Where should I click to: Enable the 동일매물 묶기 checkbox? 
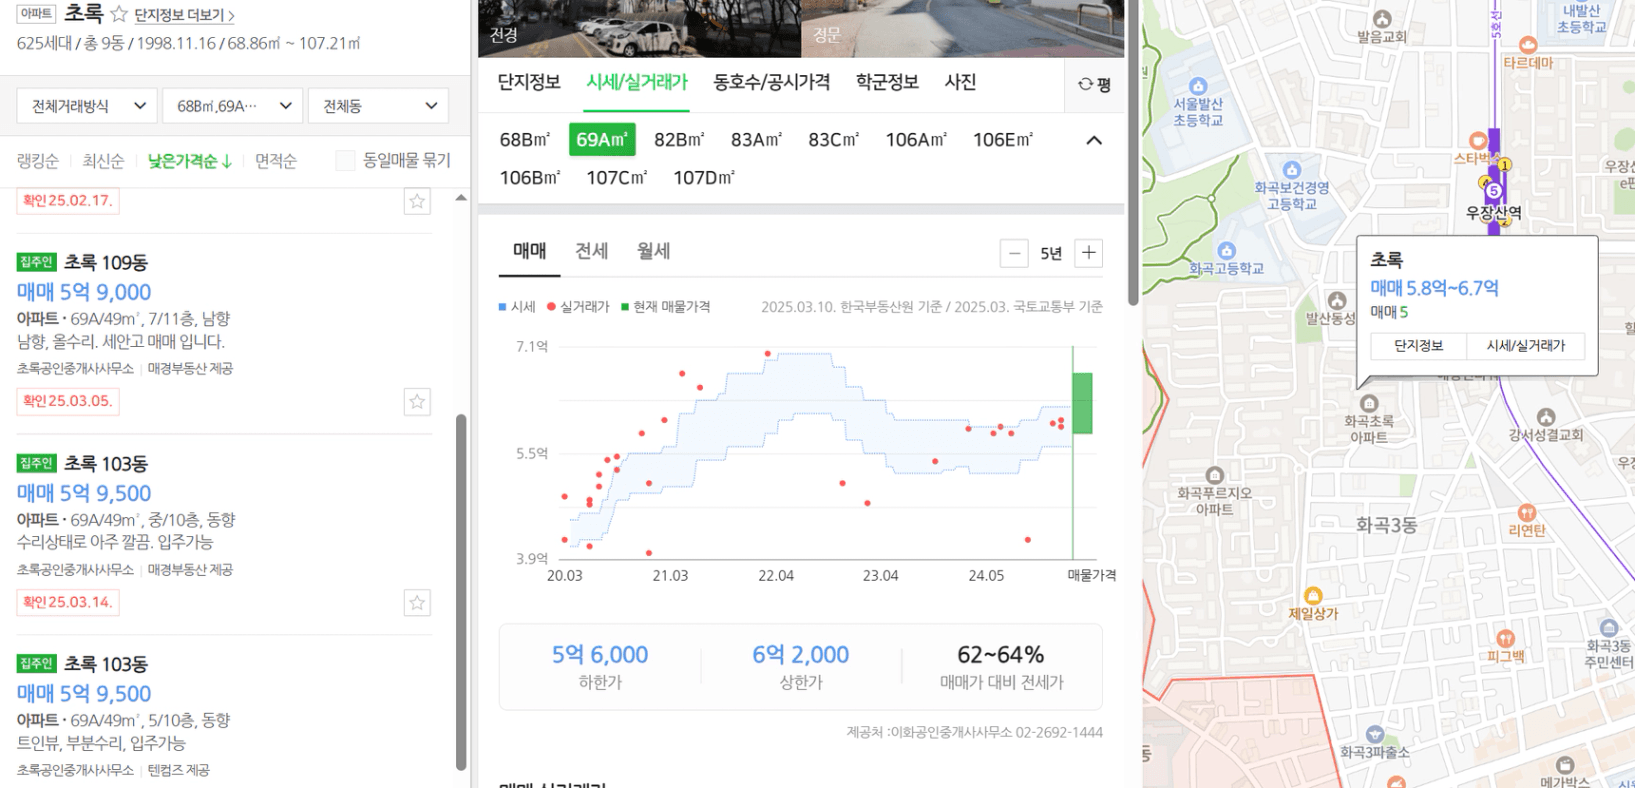(345, 161)
